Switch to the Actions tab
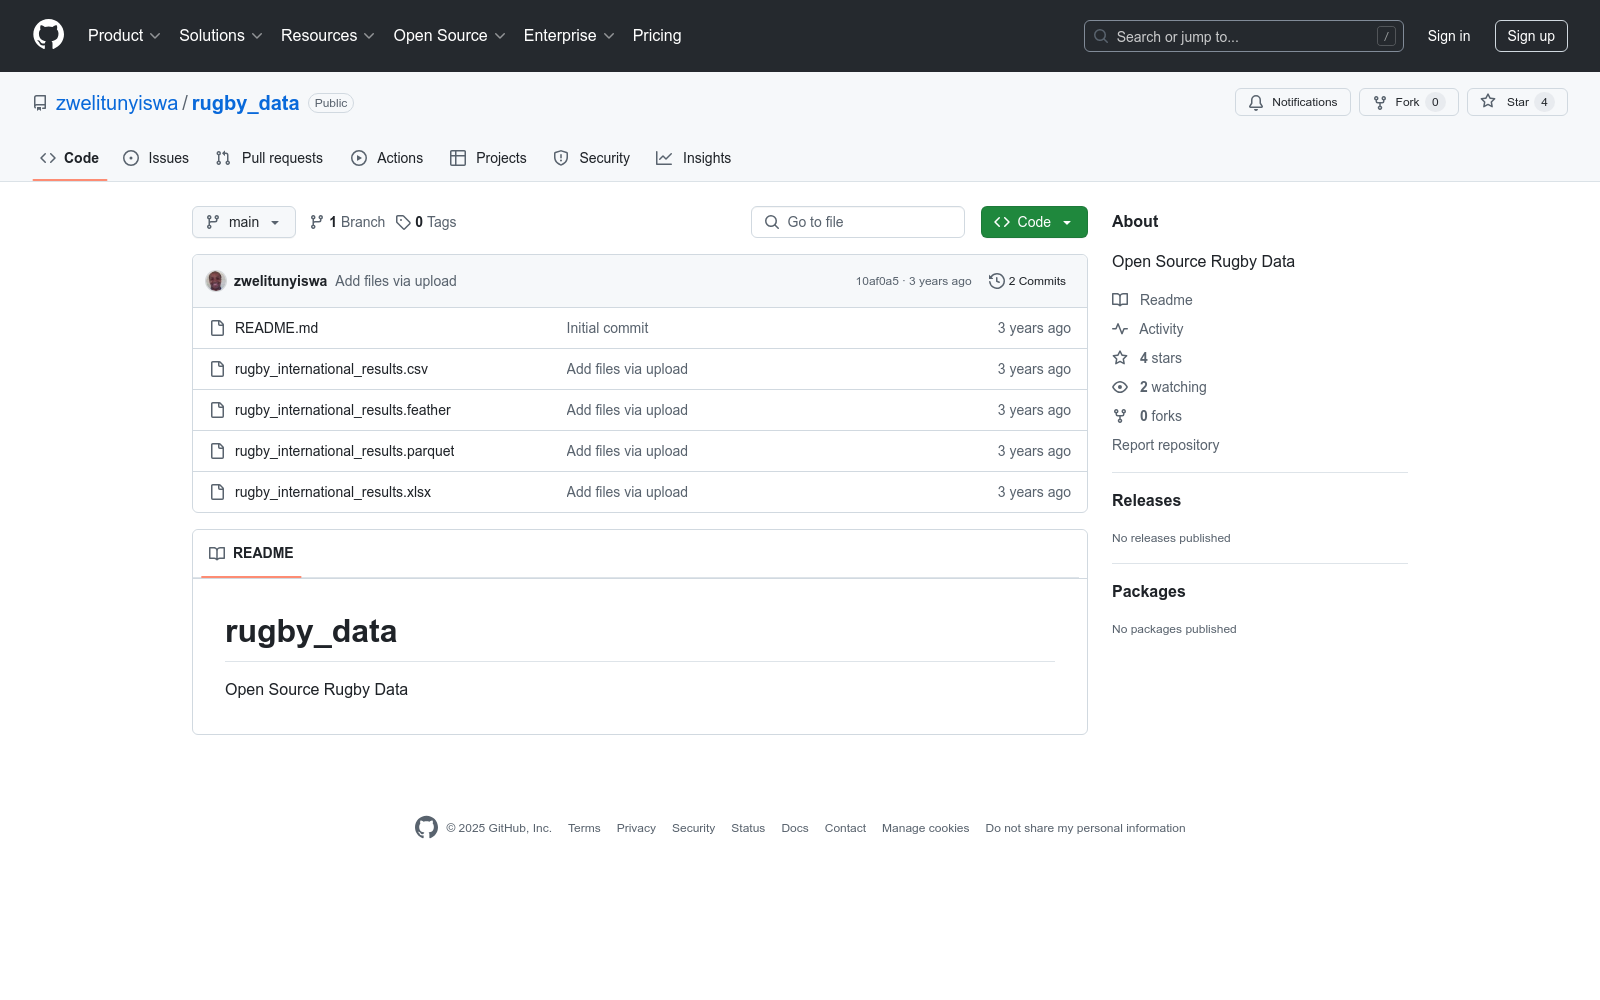 387,158
